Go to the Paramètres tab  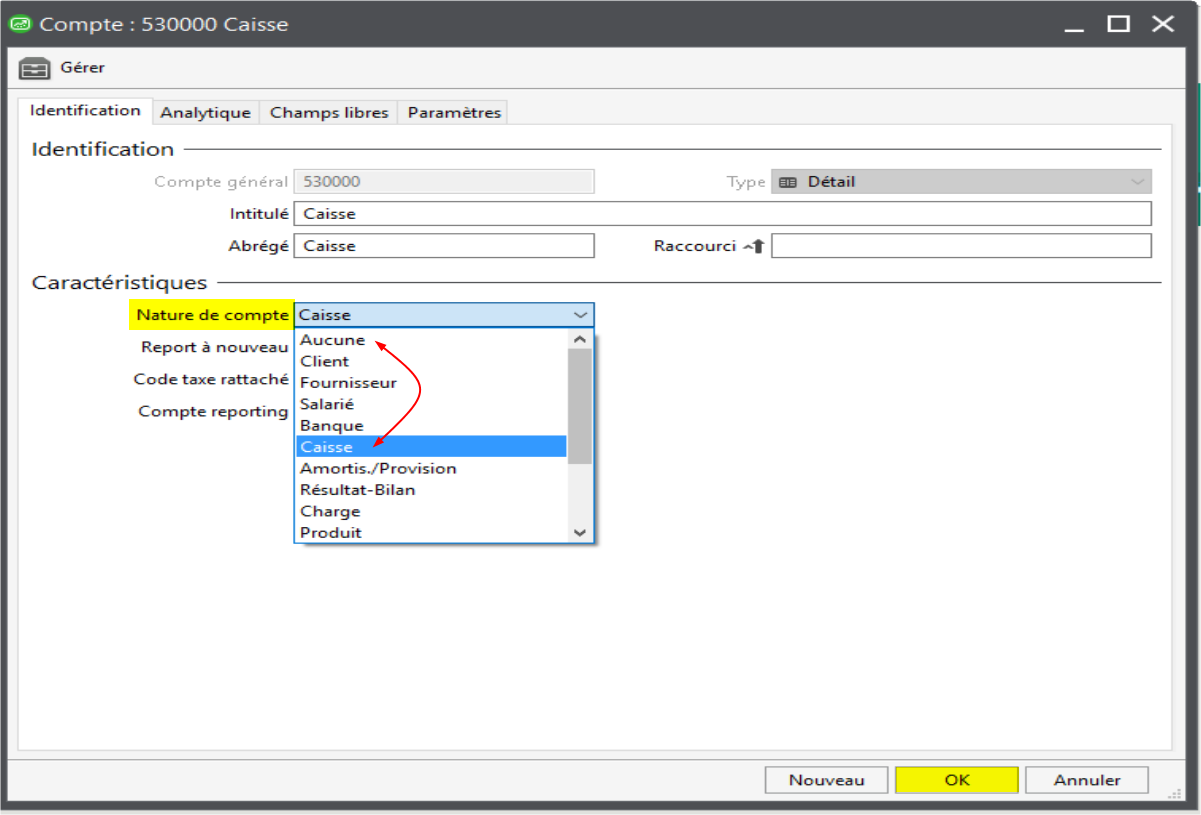(x=454, y=113)
